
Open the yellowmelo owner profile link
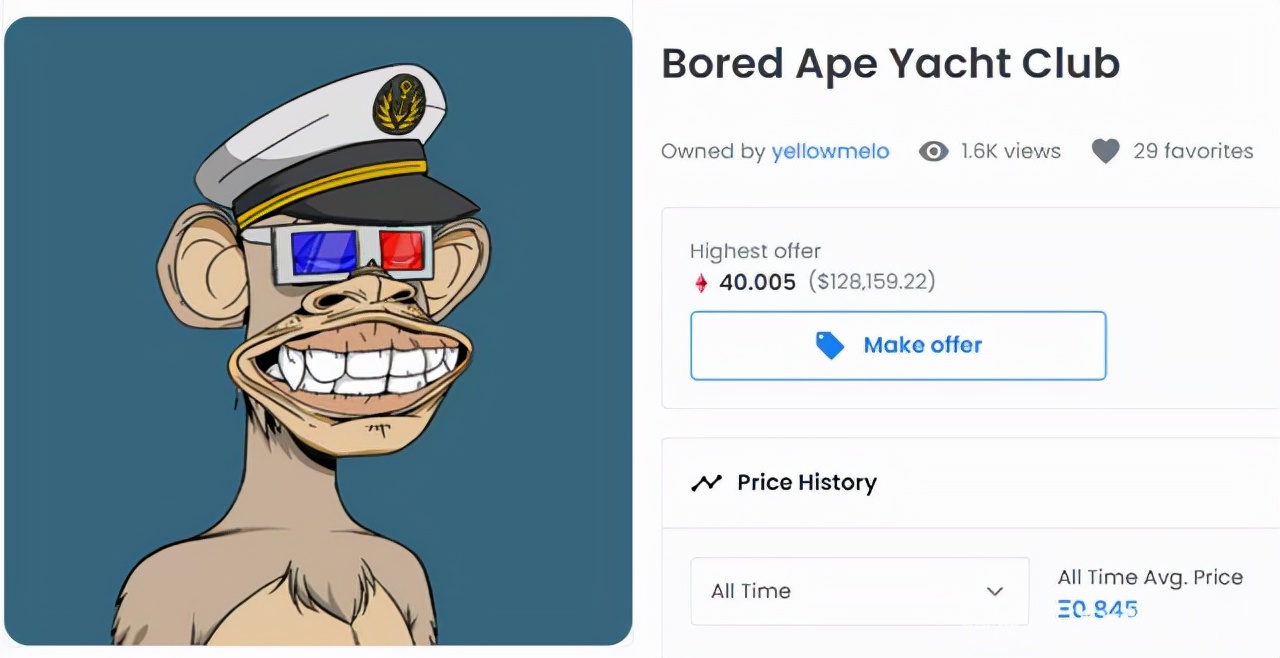(830, 152)
